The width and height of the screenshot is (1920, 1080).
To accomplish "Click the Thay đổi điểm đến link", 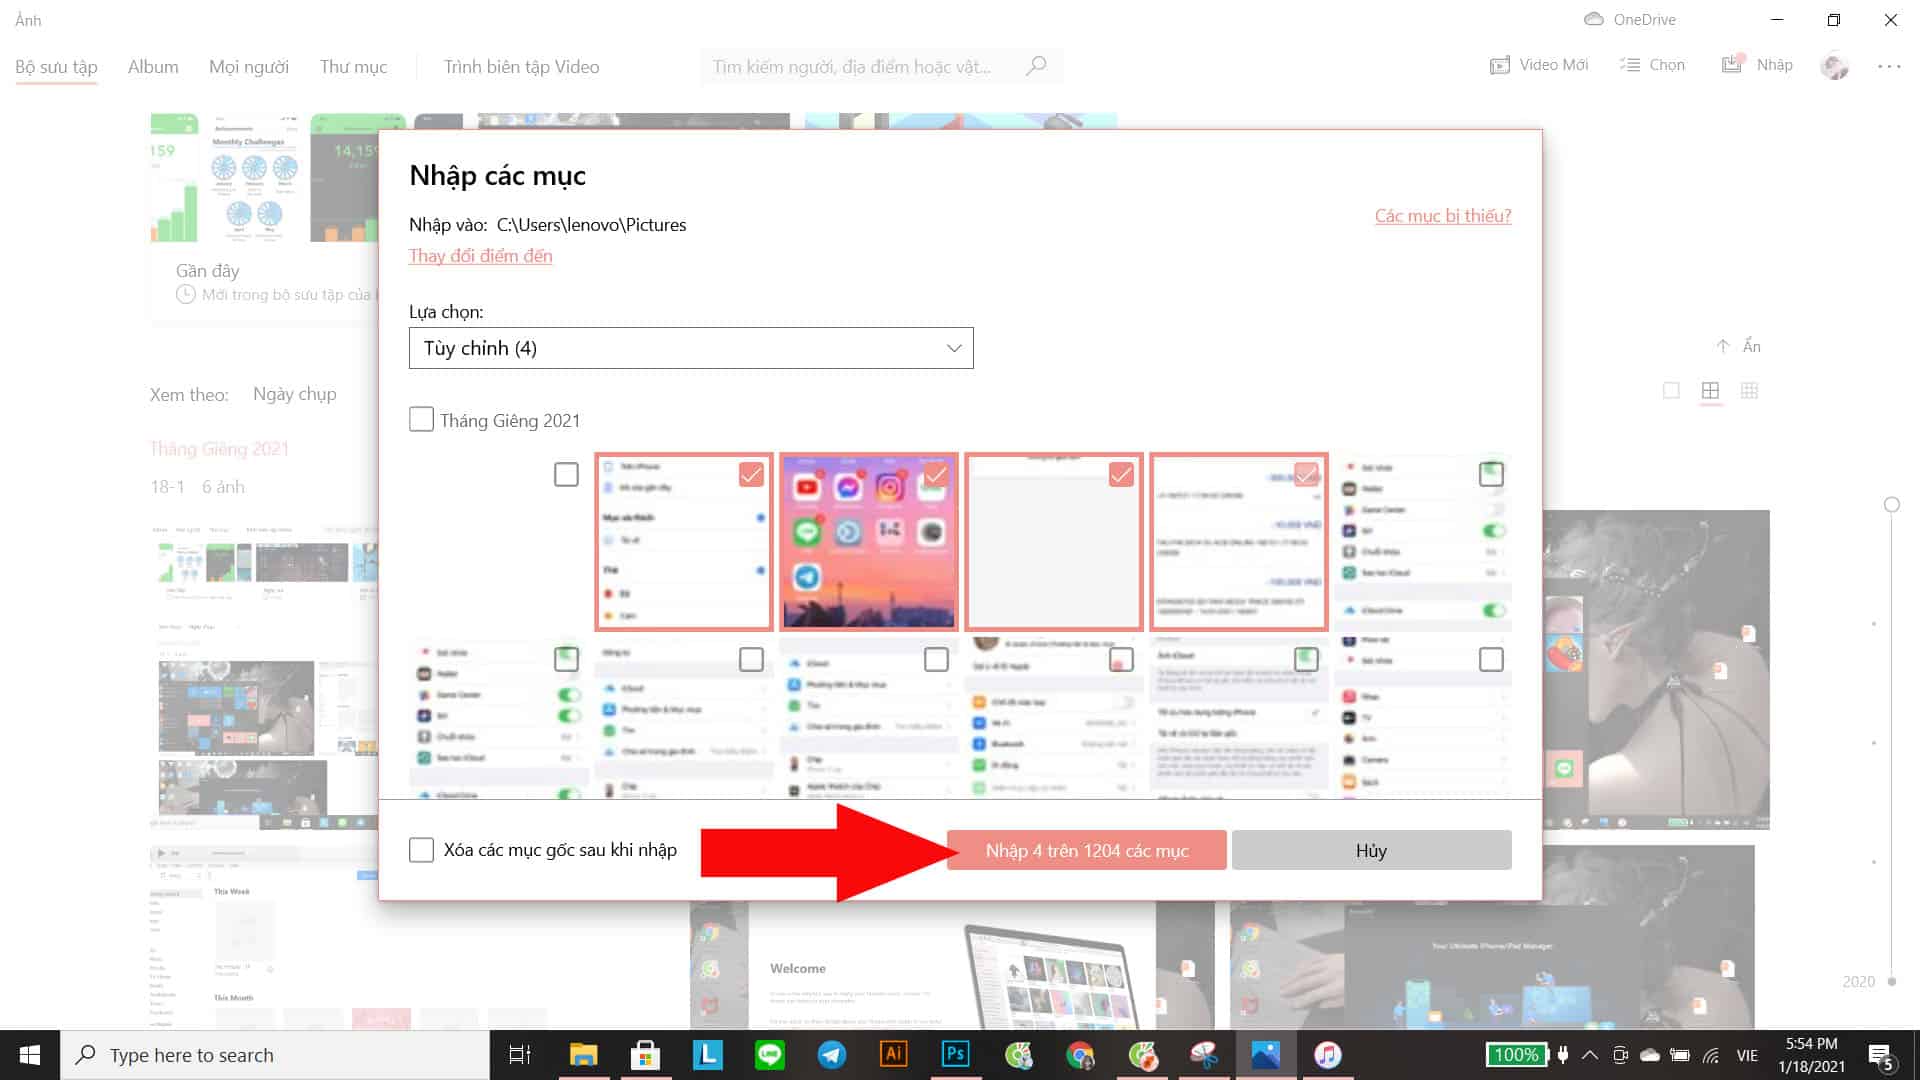I will coord(480,256).
